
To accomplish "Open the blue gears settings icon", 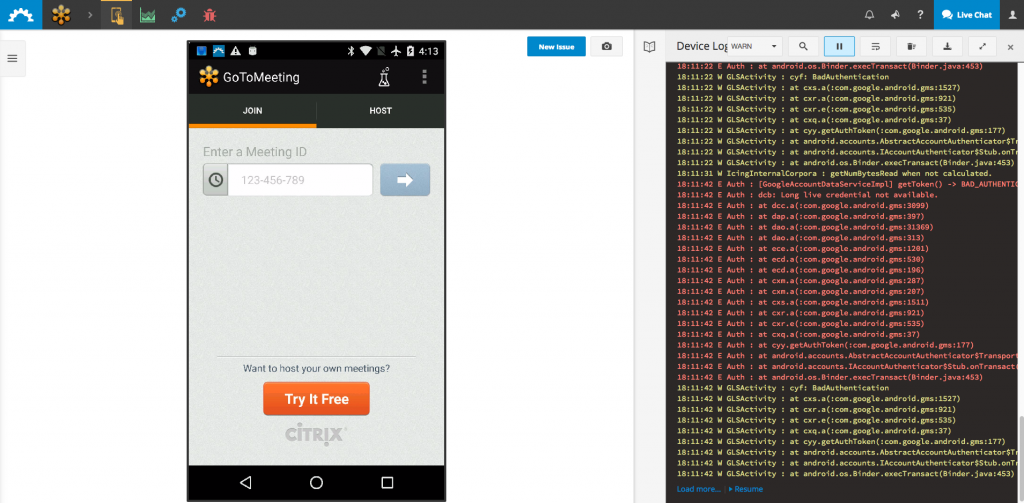I will point(178,15).
